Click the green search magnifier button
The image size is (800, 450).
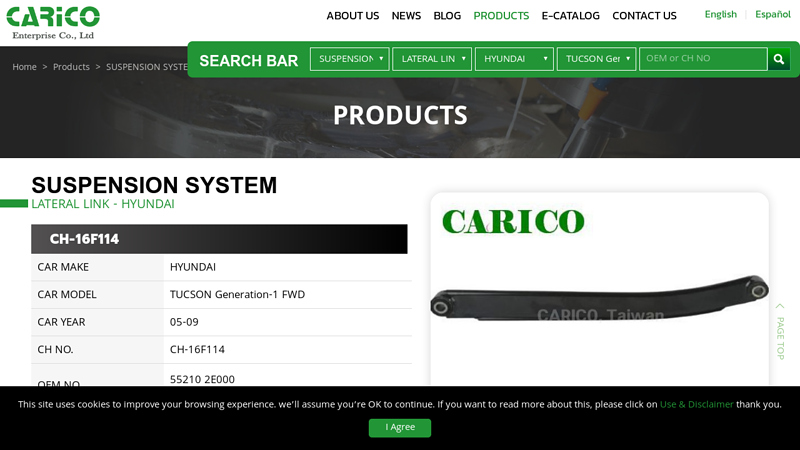[x=779, y=59]
